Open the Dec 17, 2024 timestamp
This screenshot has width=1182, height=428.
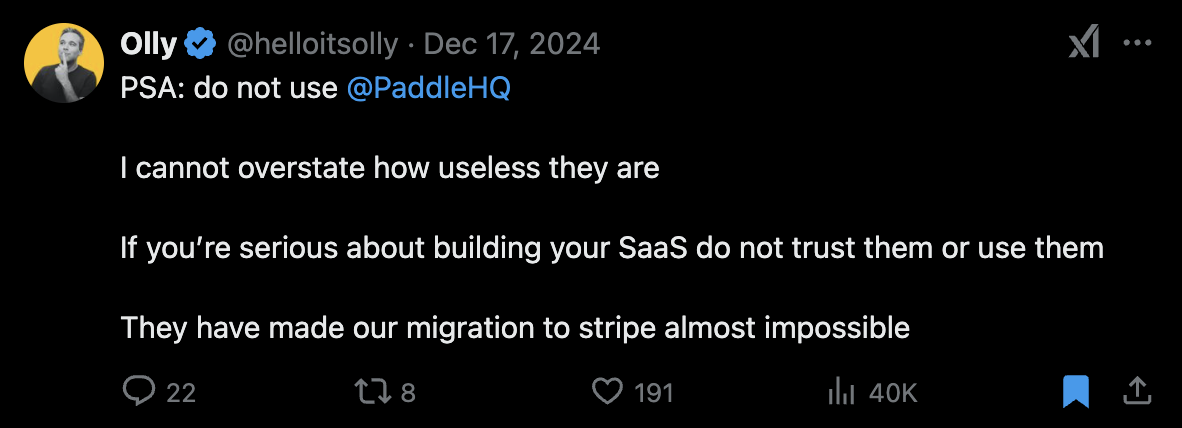[x=512, y=44]
